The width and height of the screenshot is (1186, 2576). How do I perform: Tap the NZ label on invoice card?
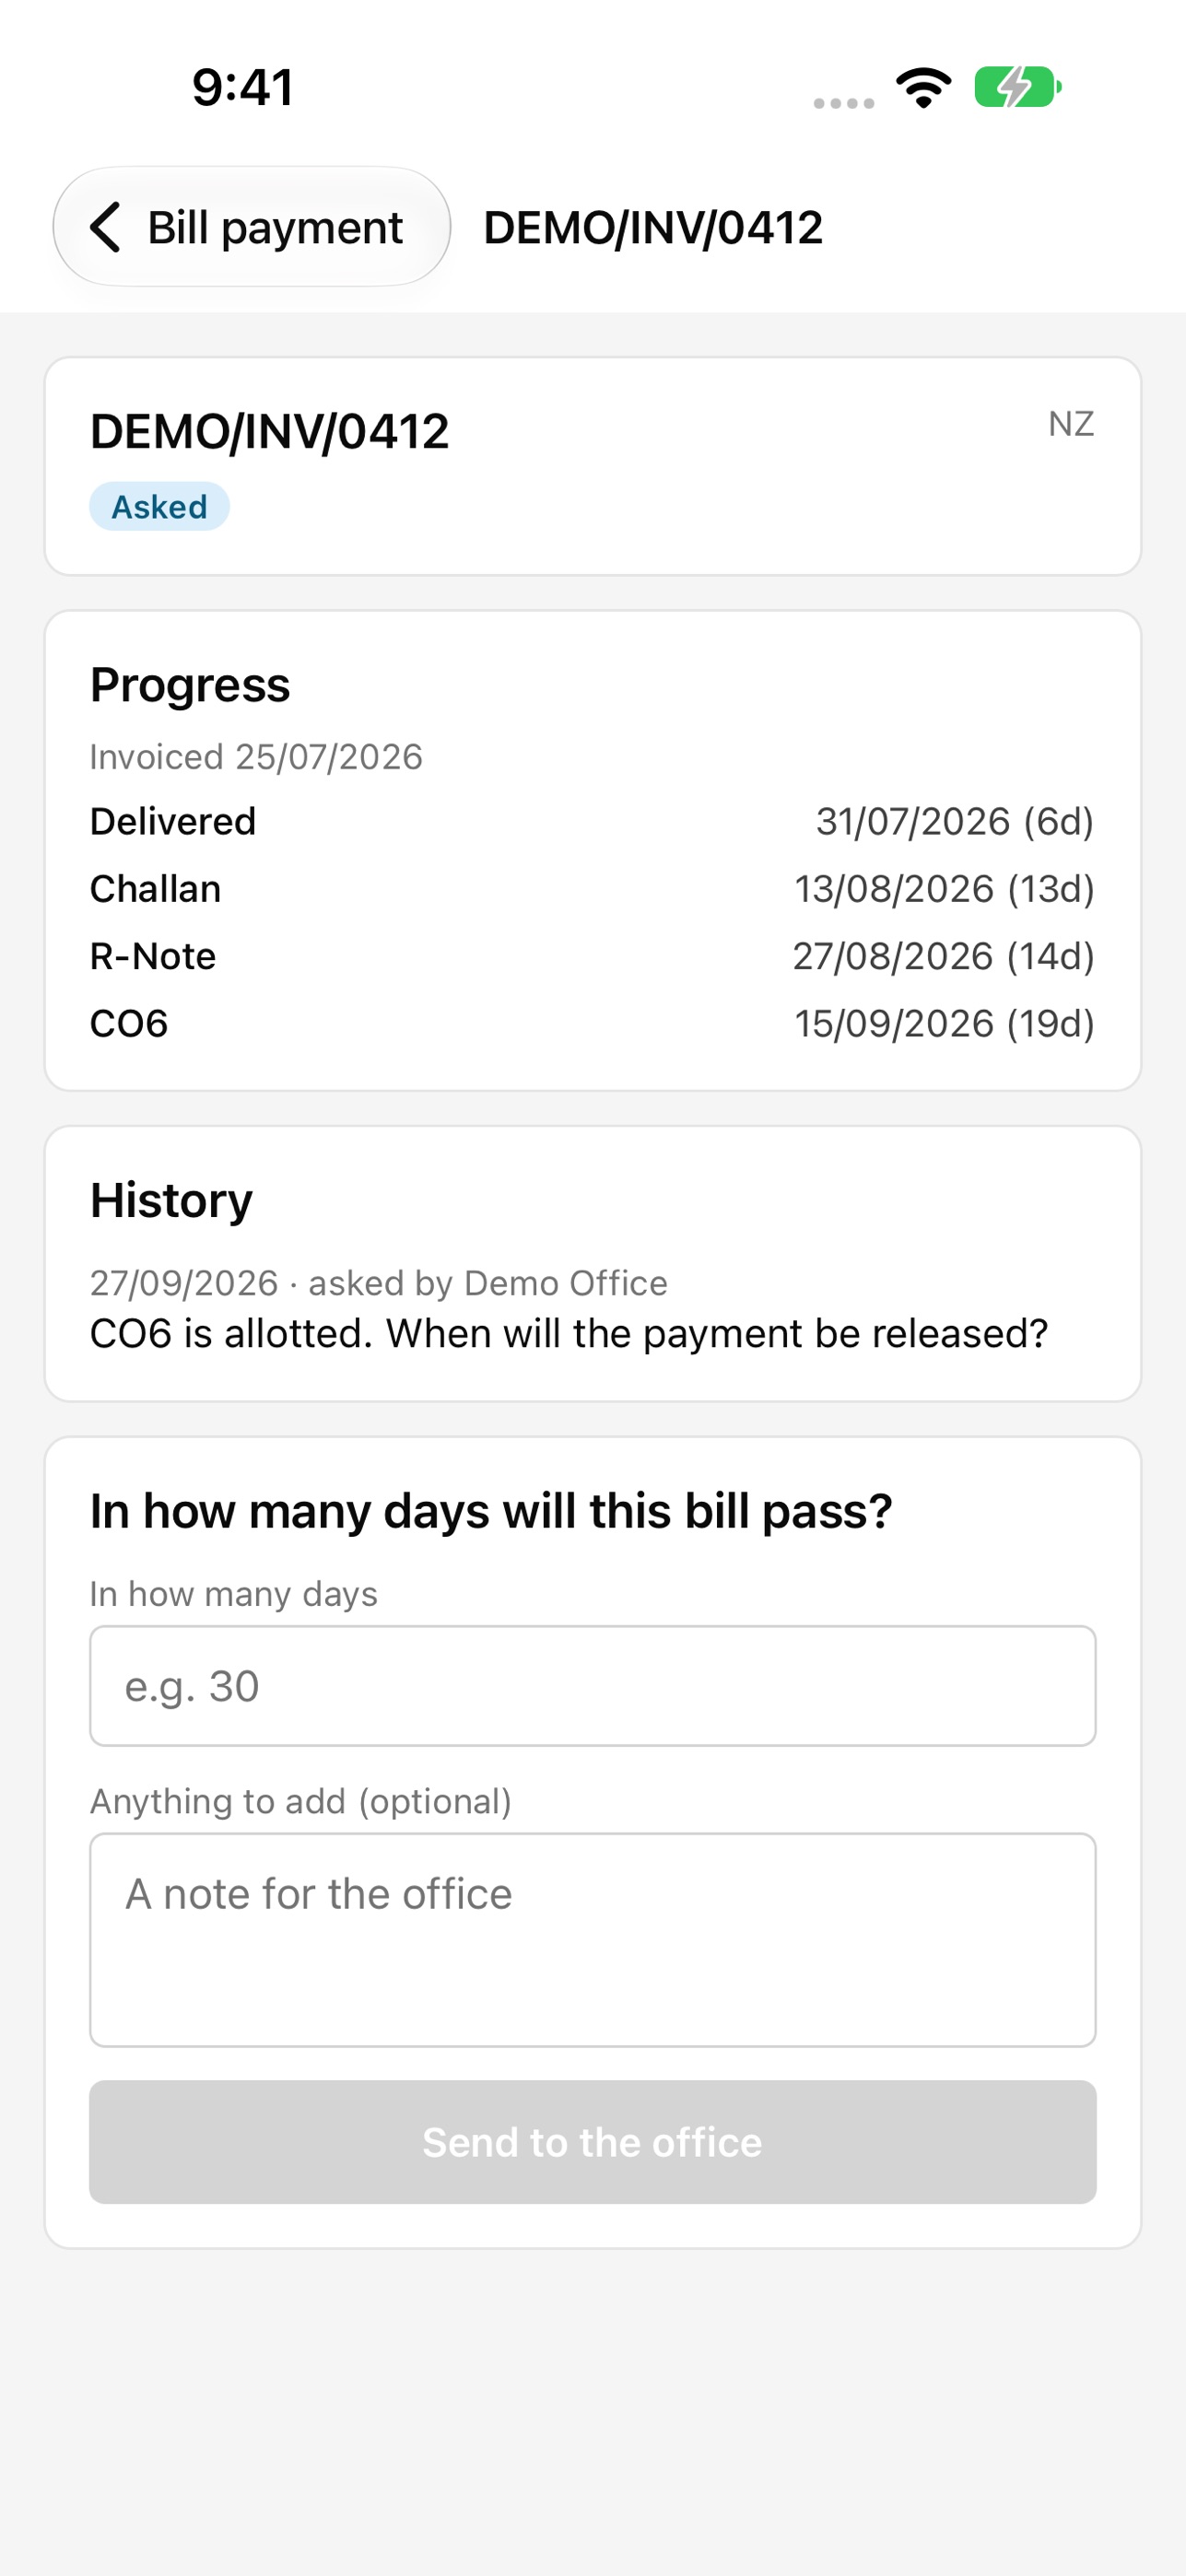pos(1071,424)
